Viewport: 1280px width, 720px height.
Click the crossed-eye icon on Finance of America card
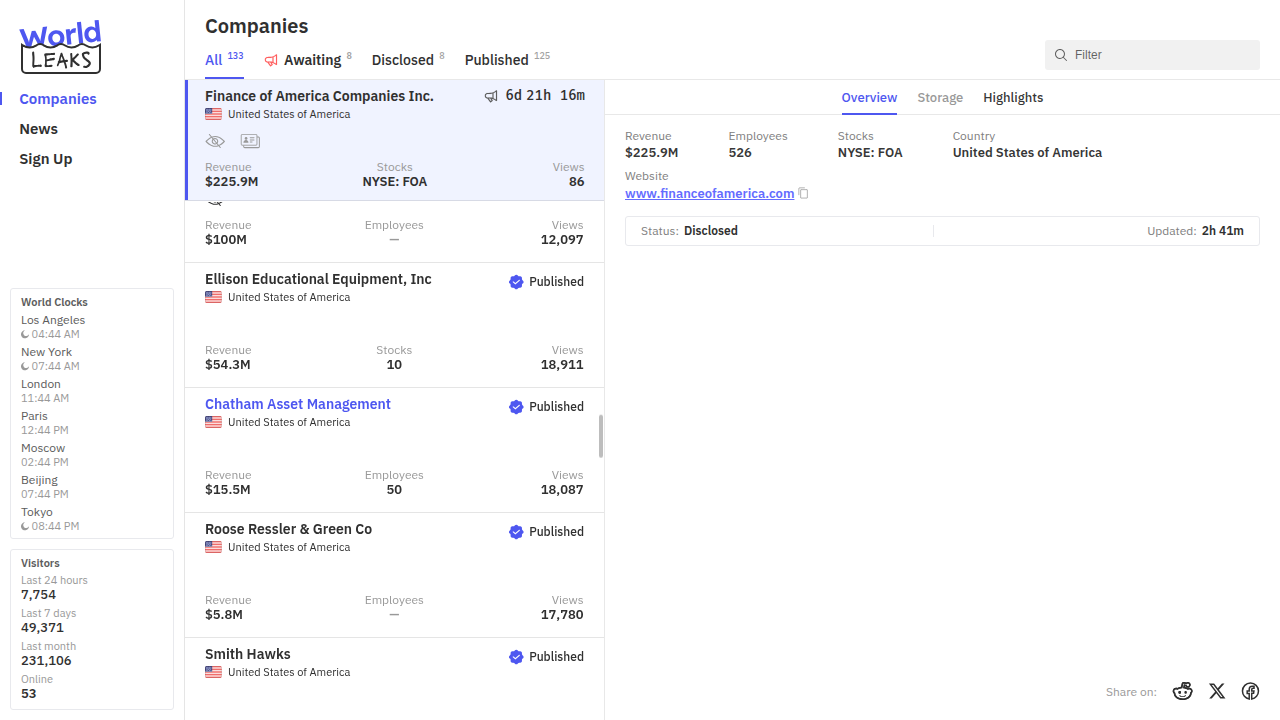[x=215, y=141]
